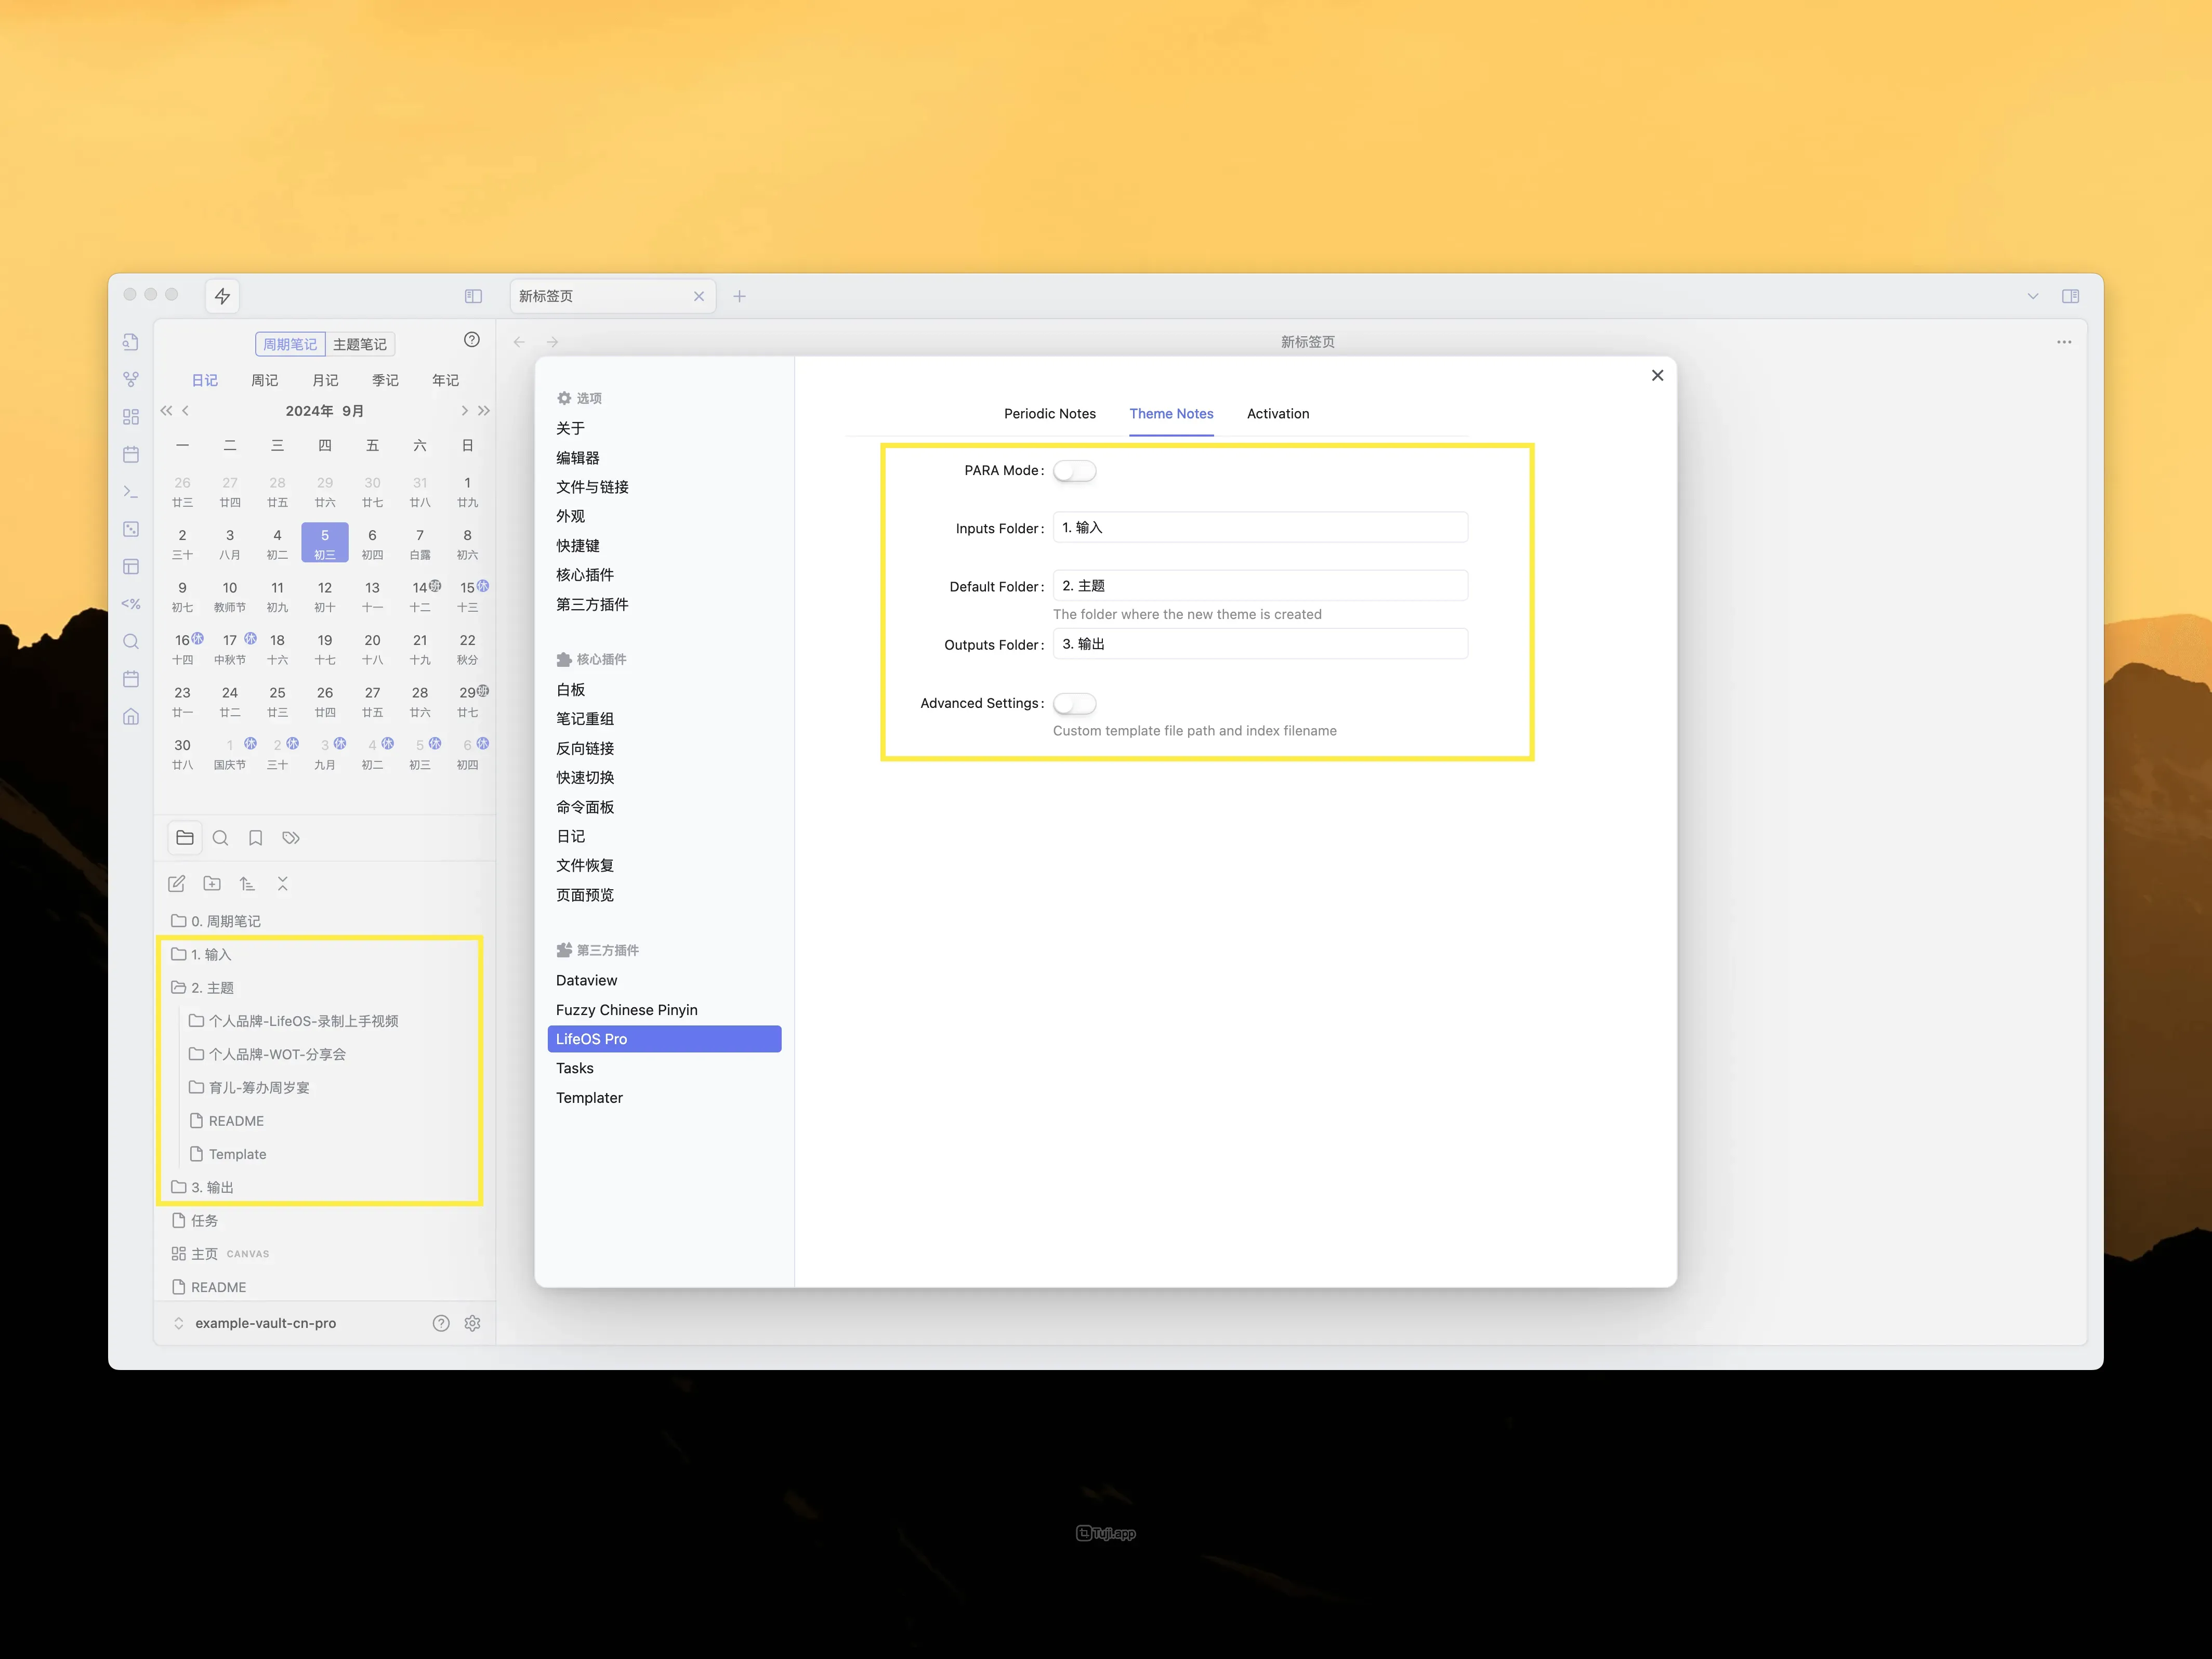Open the example-vault-cn-pro vault switcher
The image size is (2212, 1659).
[265, 1323]
